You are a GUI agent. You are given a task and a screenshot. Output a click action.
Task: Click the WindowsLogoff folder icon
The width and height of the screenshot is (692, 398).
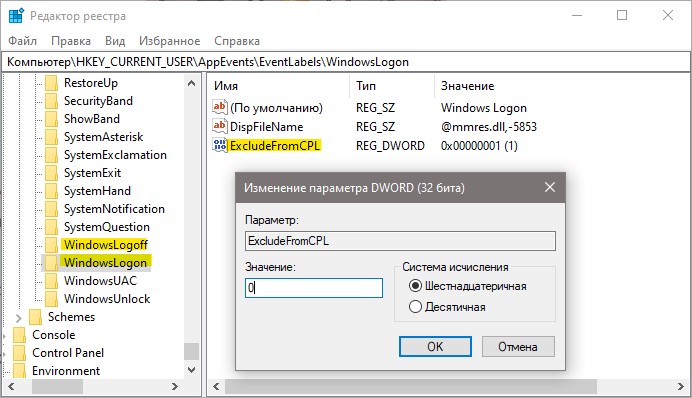tap(51, 245)
